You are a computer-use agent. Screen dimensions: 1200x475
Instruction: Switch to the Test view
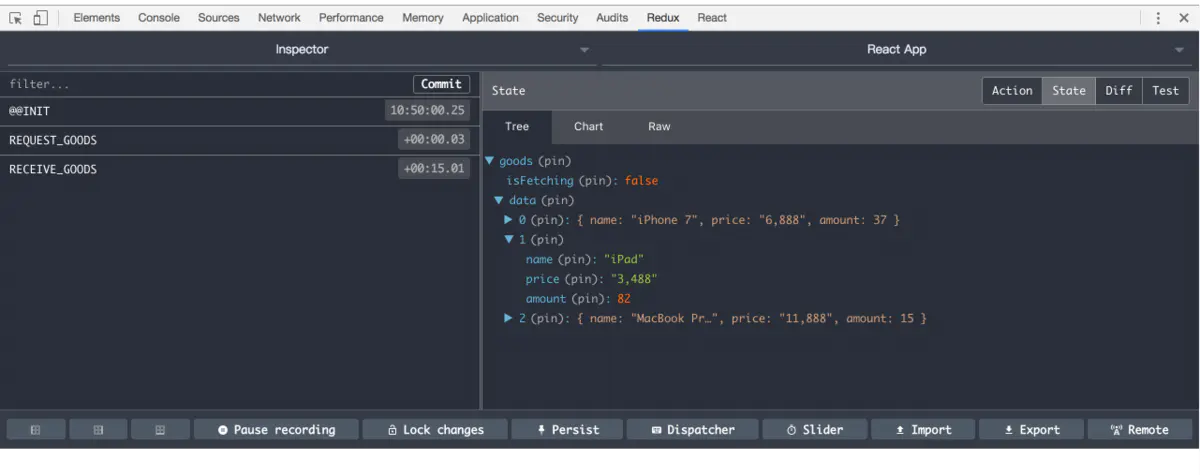coord(1166,90)
